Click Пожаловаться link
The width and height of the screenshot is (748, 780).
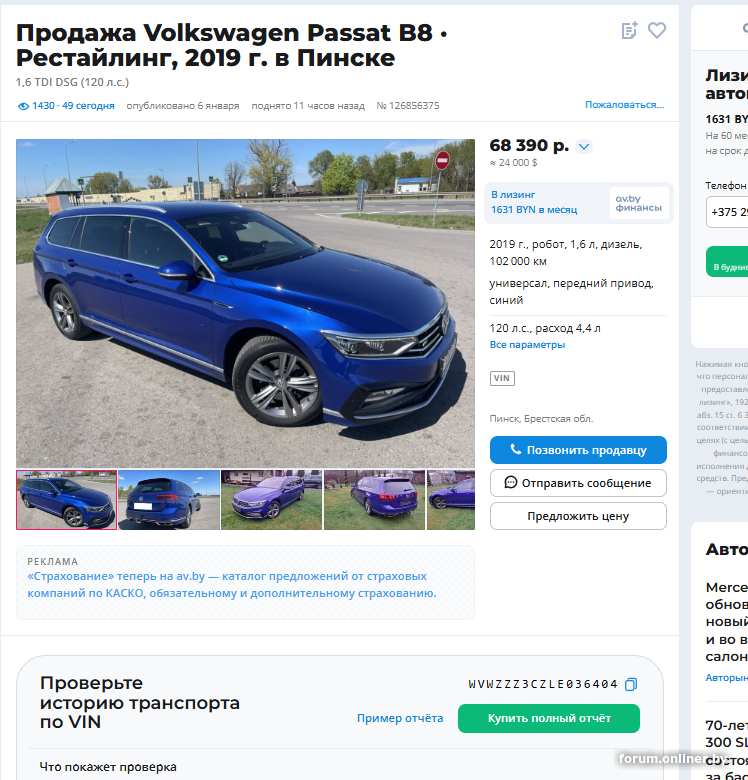click(624, 105)
